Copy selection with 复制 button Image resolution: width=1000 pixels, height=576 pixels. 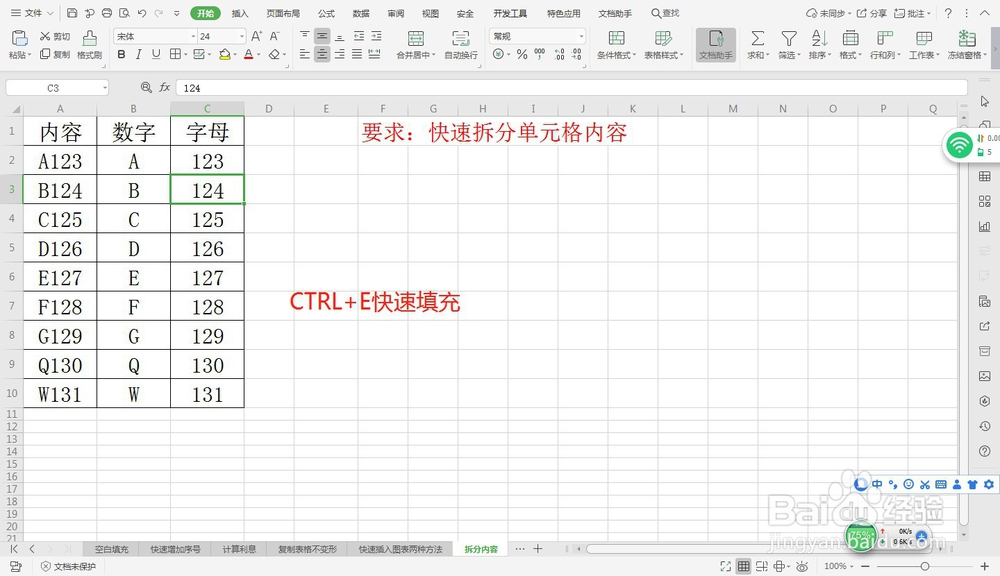pyautogui.click(x=55, y=54)
